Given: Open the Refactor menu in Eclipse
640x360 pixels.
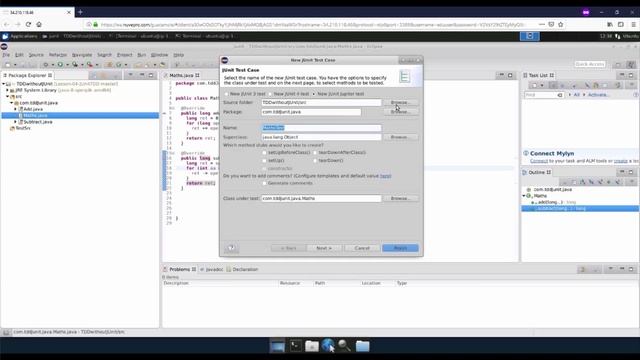Looking at the screenshot, I should (58, 55).
